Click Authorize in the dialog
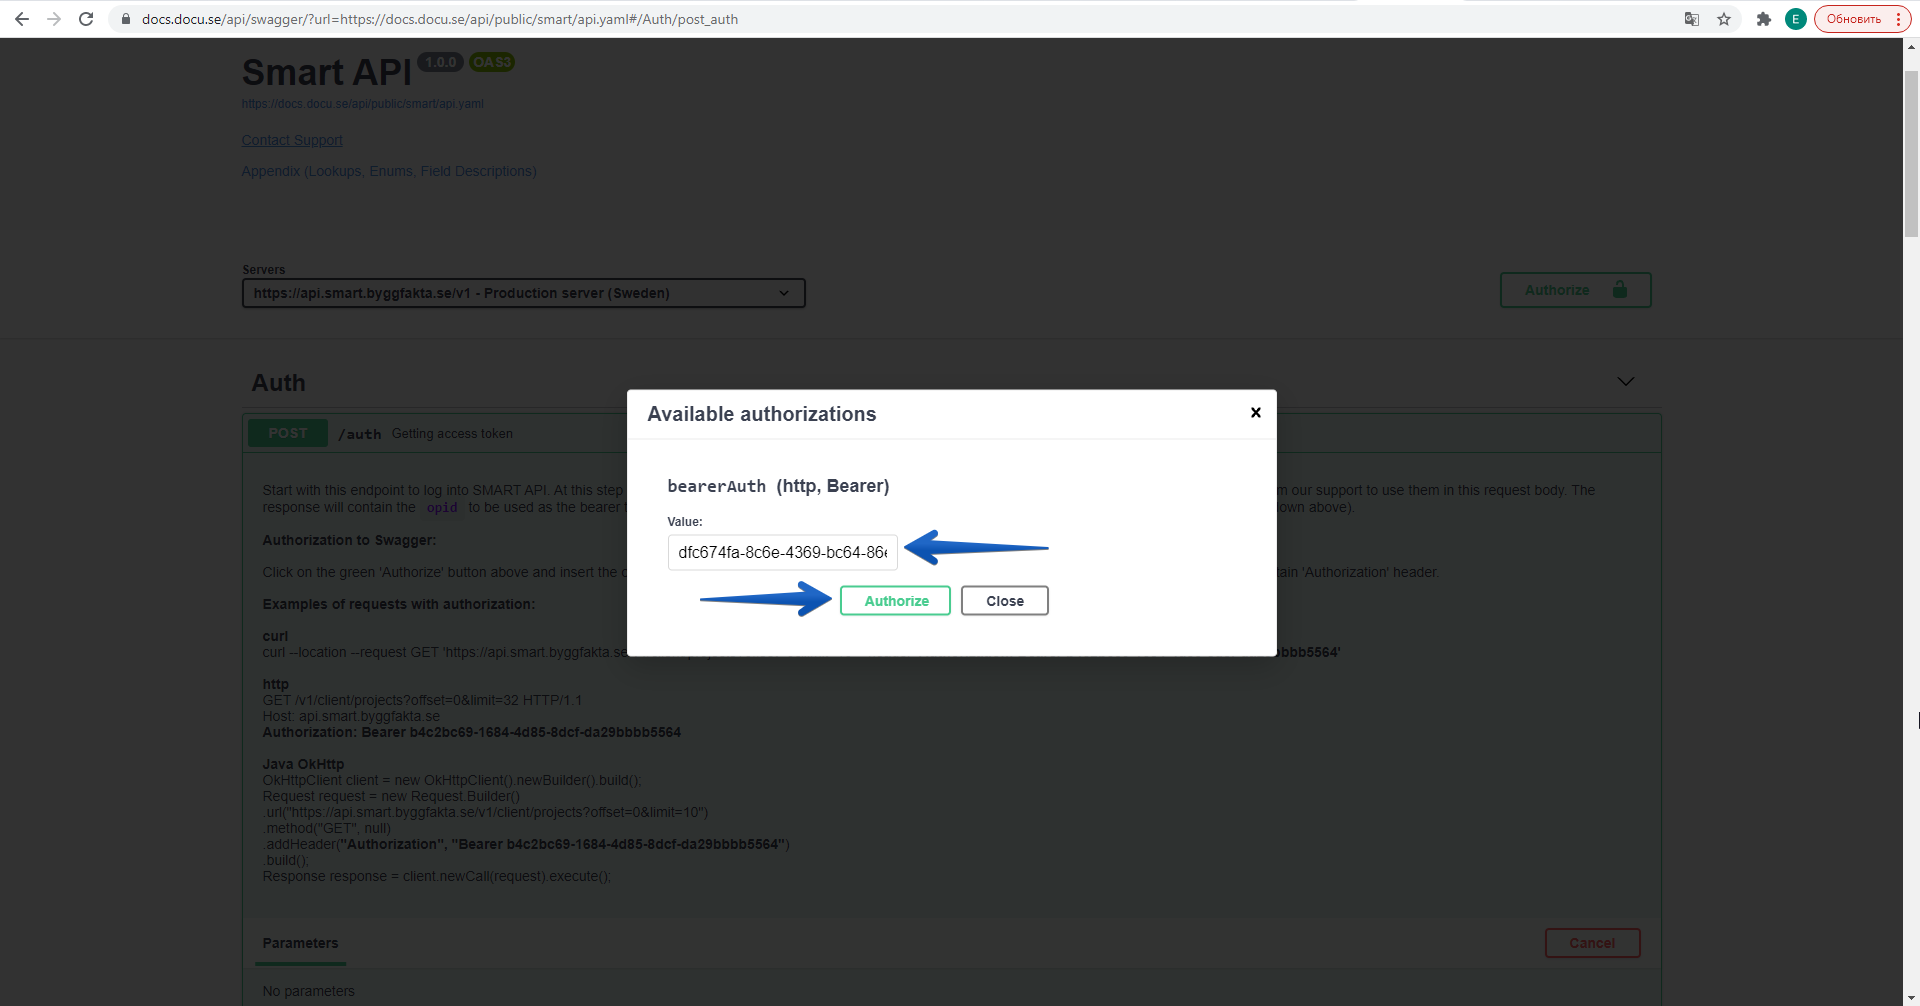 (x=895, y=600)
